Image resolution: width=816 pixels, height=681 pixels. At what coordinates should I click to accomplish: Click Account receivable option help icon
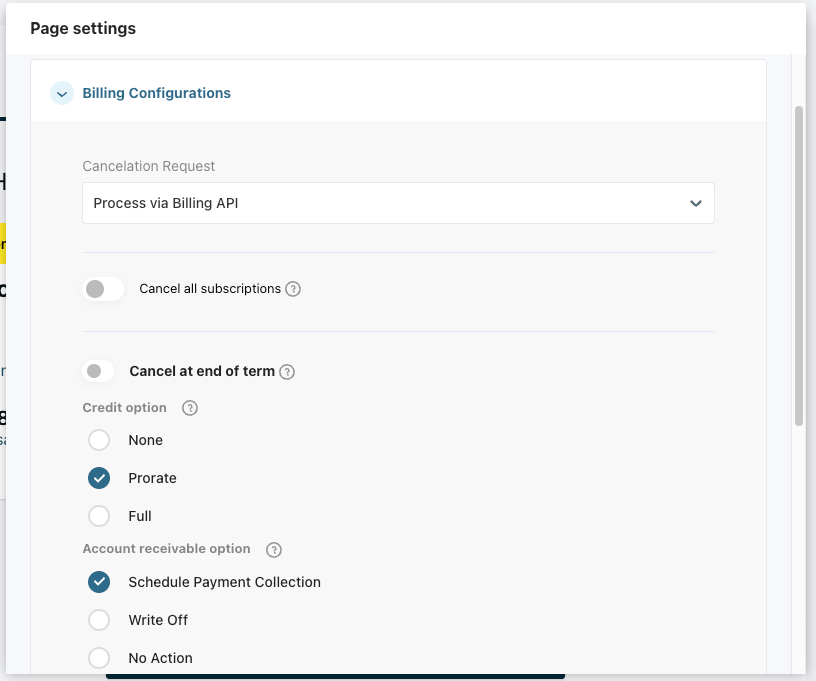click(274, 550)
